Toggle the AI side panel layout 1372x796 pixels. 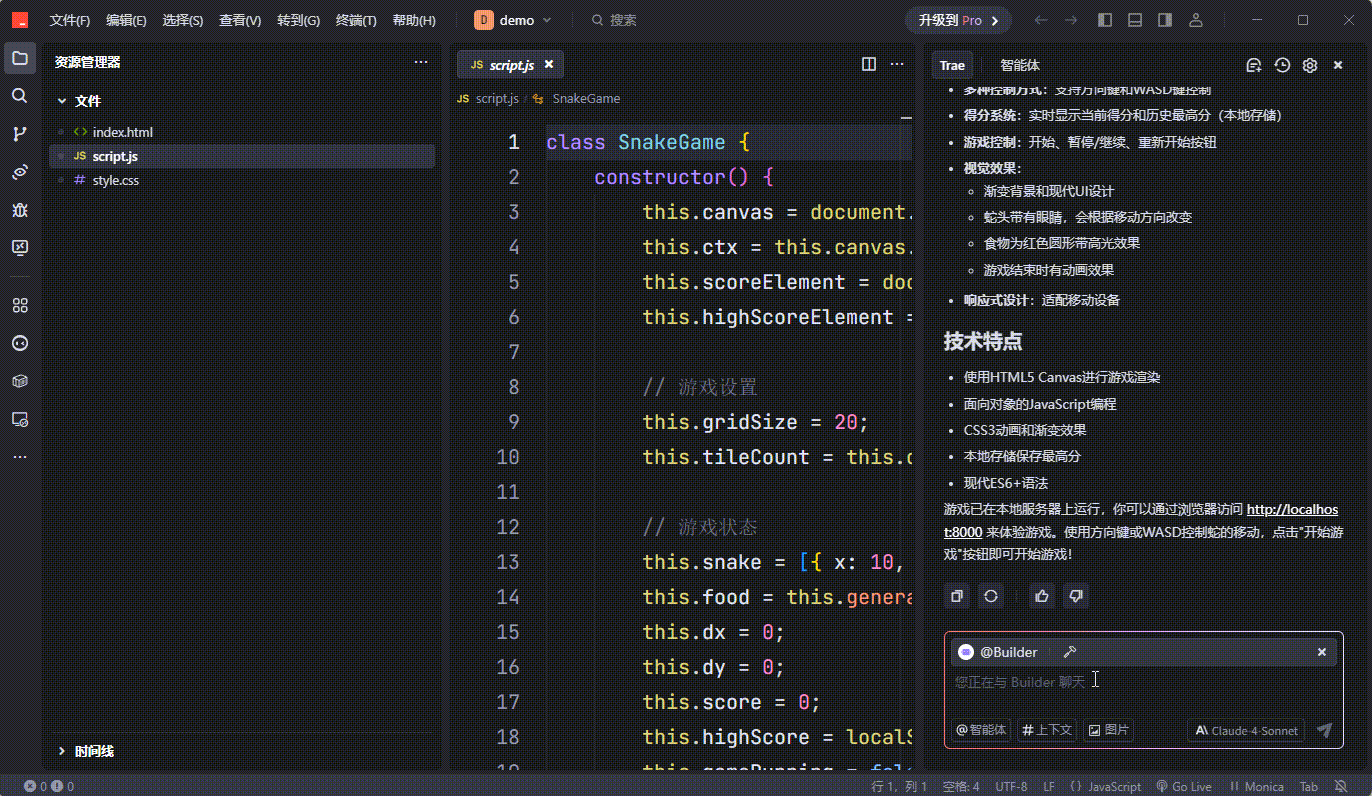(x=1165, y=20)
